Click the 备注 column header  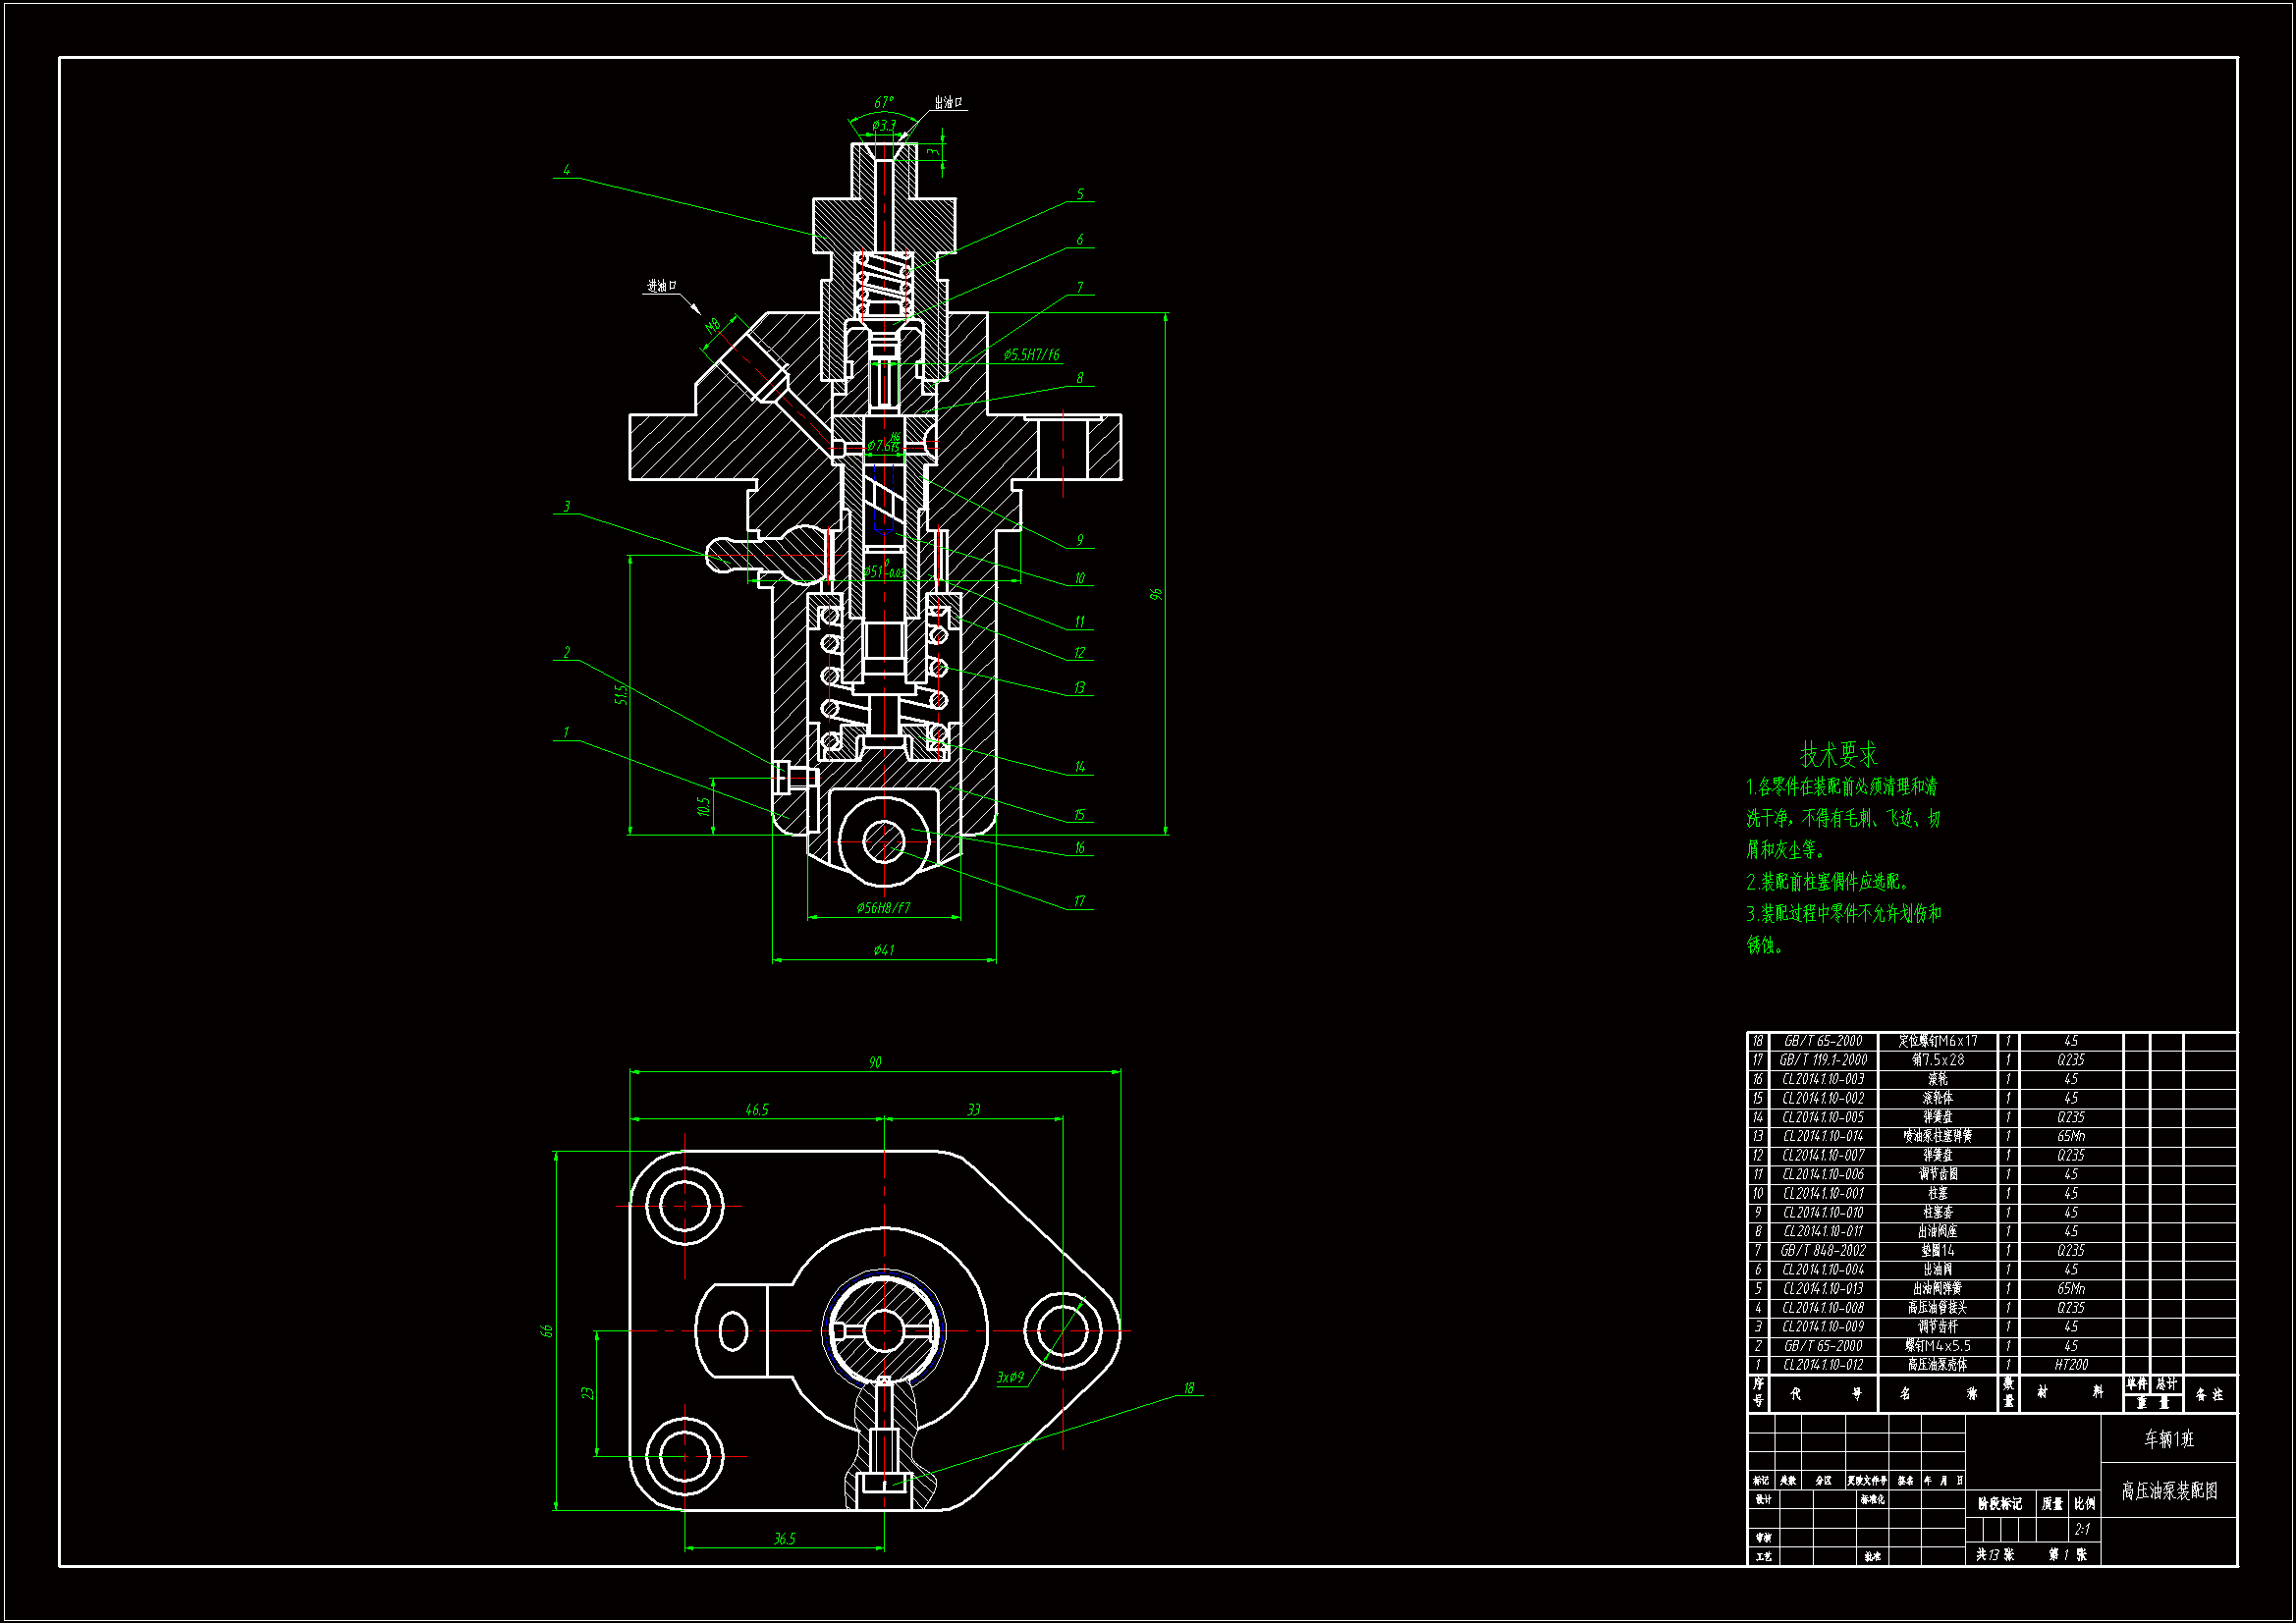pos(2209,1394)
